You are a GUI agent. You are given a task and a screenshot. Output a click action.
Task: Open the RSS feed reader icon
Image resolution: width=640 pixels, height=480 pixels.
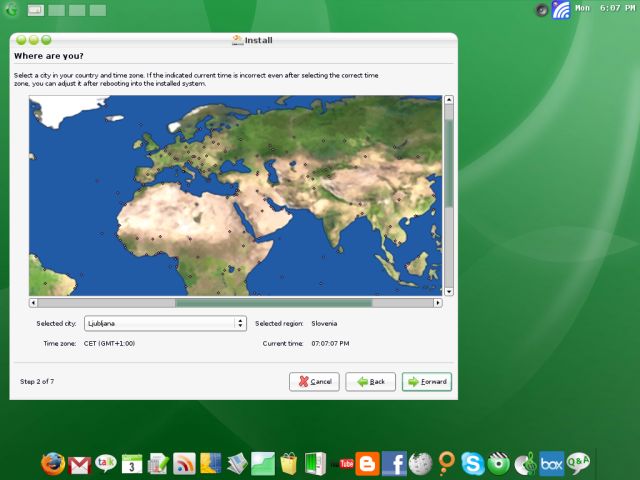[184, 464]
